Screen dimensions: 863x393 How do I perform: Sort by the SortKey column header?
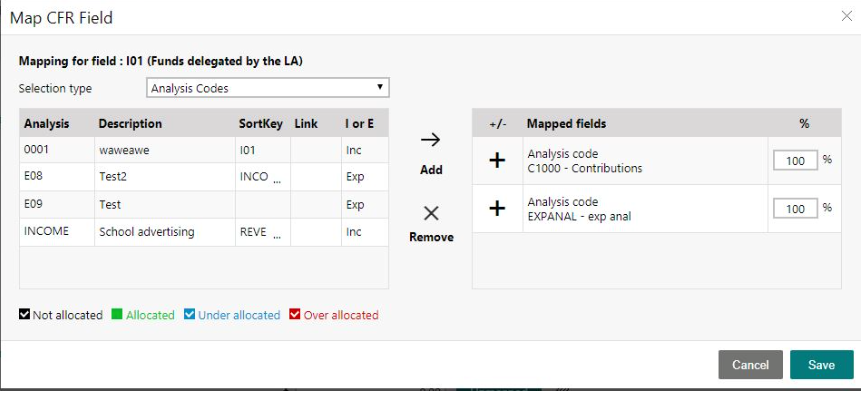click(x=260, y=123)
